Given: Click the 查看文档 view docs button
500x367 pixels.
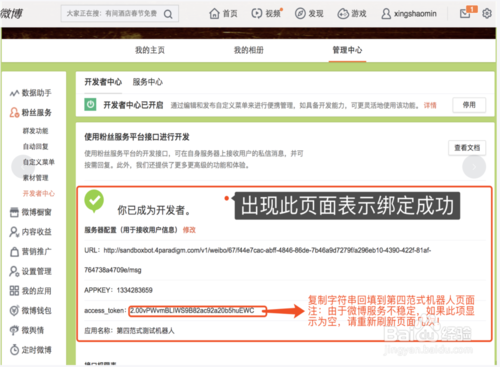Looking at the screenshot, I should 467,148.
